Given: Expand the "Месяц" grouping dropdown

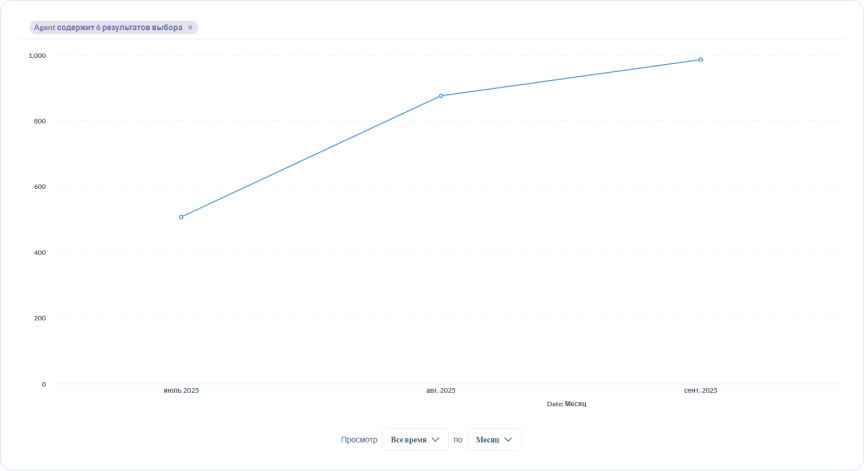Looking at the screenshot, I should click(493, 440).
